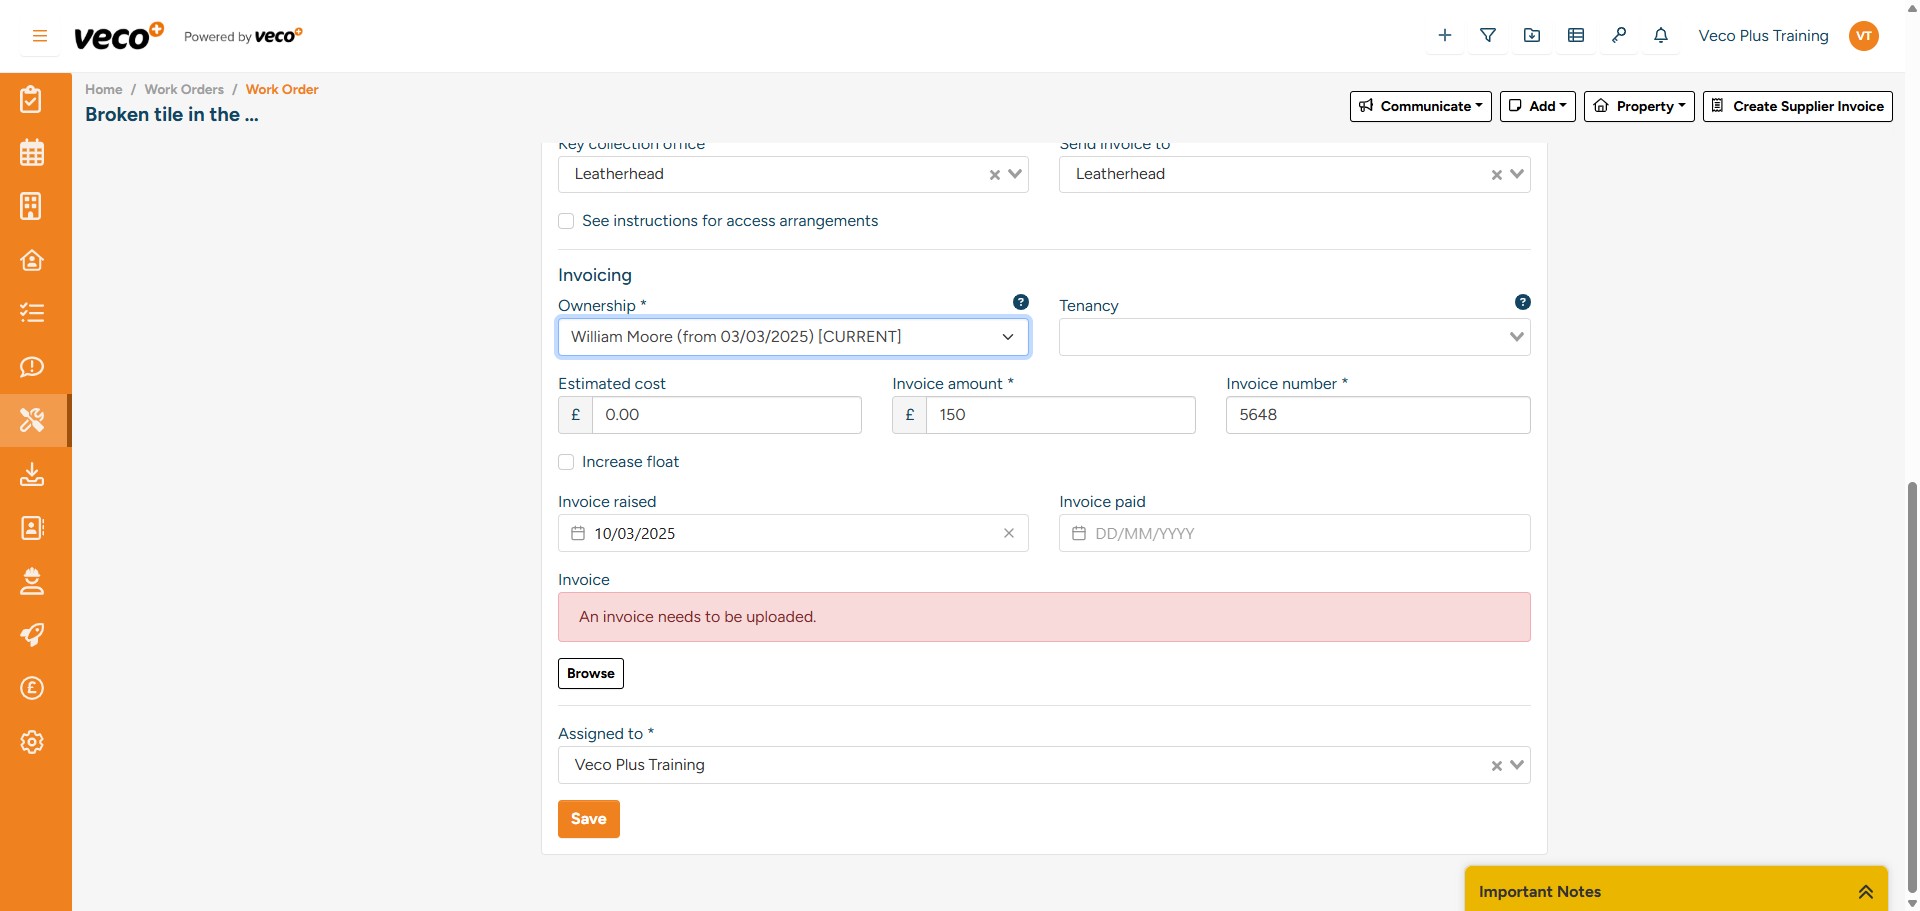Follow the 'Work Orders' breadcrumb link

[x=184, y=89]
